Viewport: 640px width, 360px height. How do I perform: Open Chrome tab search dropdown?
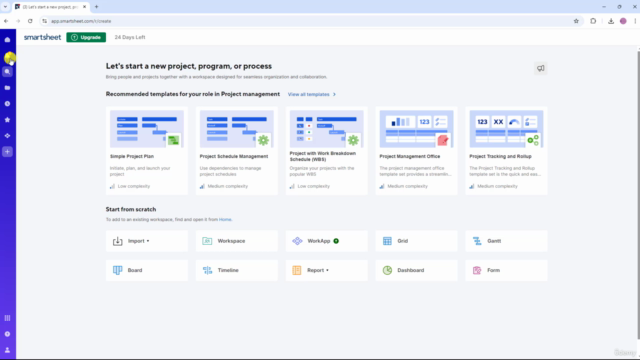(5, 7)
